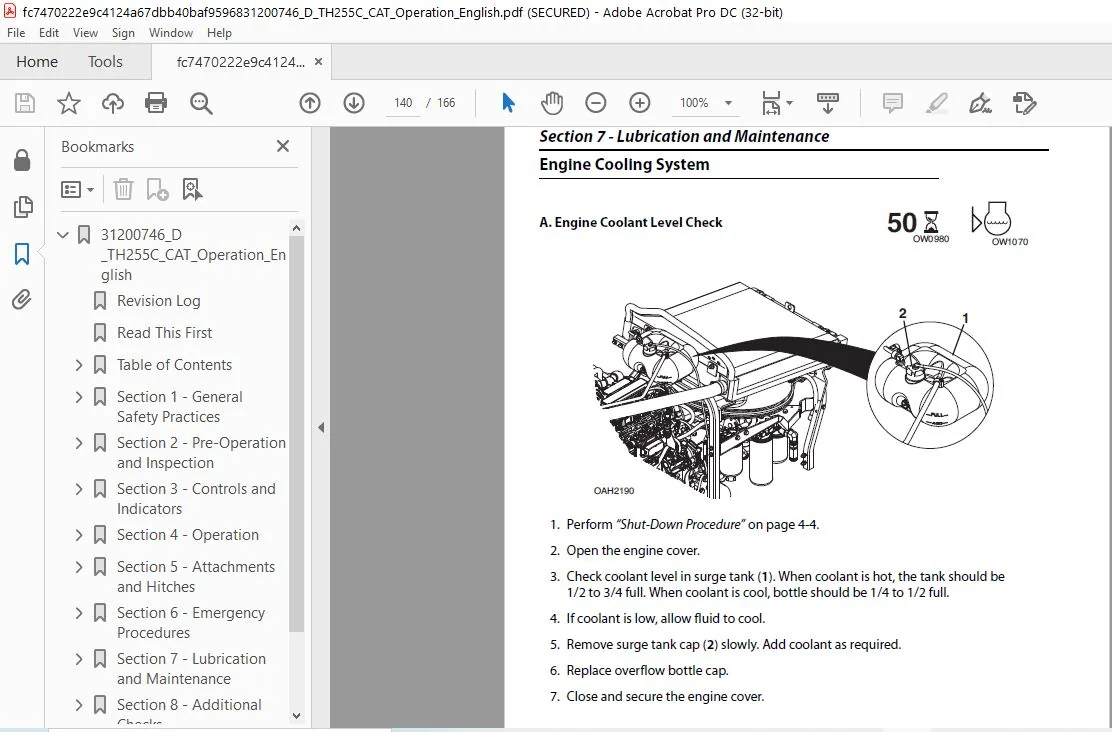Viewport: 1112px width, 732px height.
Task: Open bookmarks options menu dropdown
Action: (x=77, y=189)
